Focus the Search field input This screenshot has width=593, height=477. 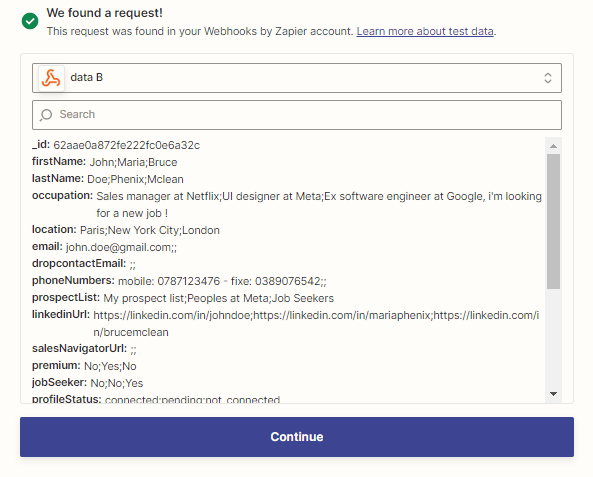(x=297, y=115)
